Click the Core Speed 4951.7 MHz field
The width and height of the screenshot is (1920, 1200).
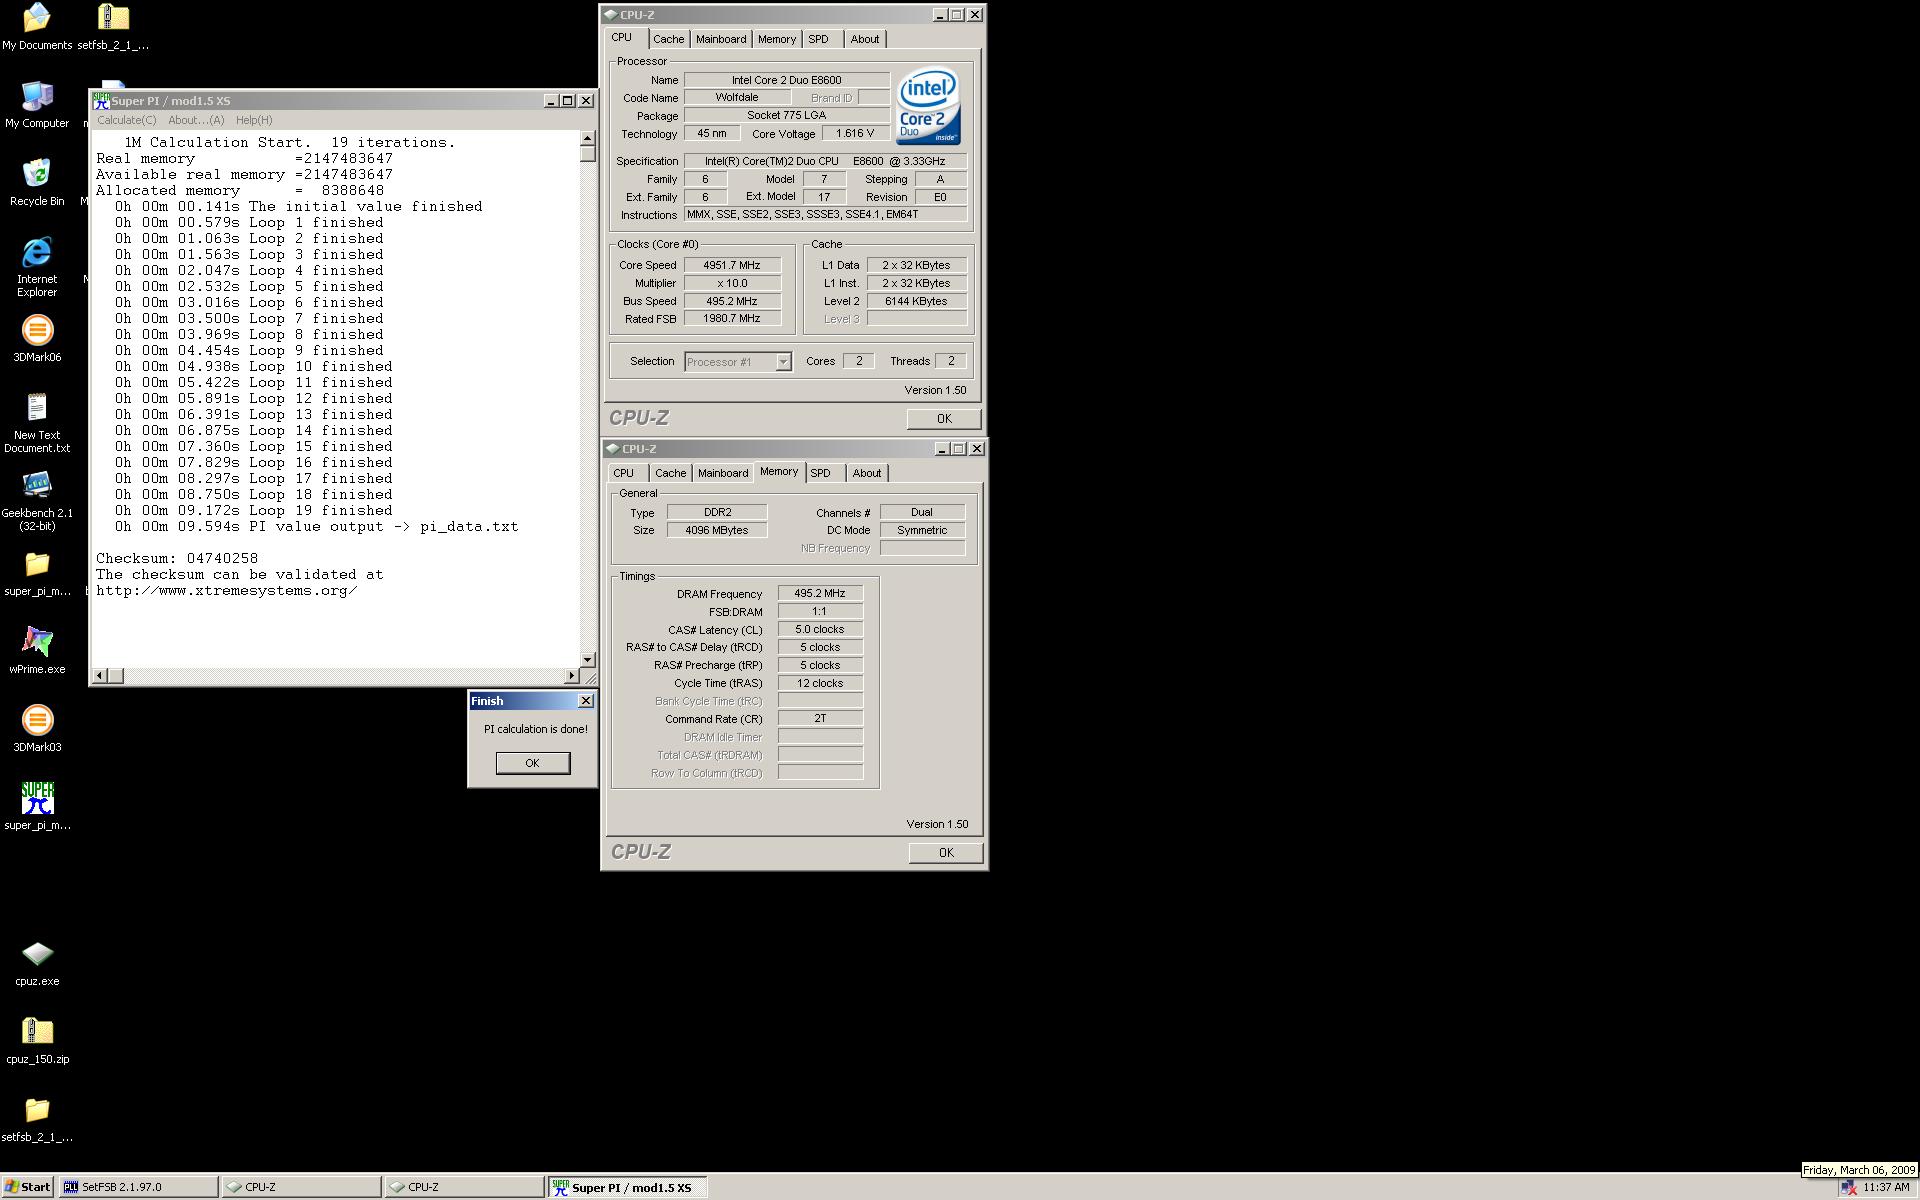click(x=732, y=265)
